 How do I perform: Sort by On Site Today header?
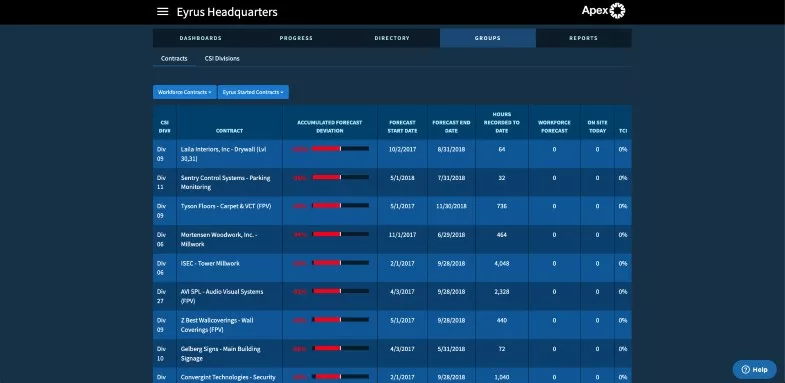[597, 127]
